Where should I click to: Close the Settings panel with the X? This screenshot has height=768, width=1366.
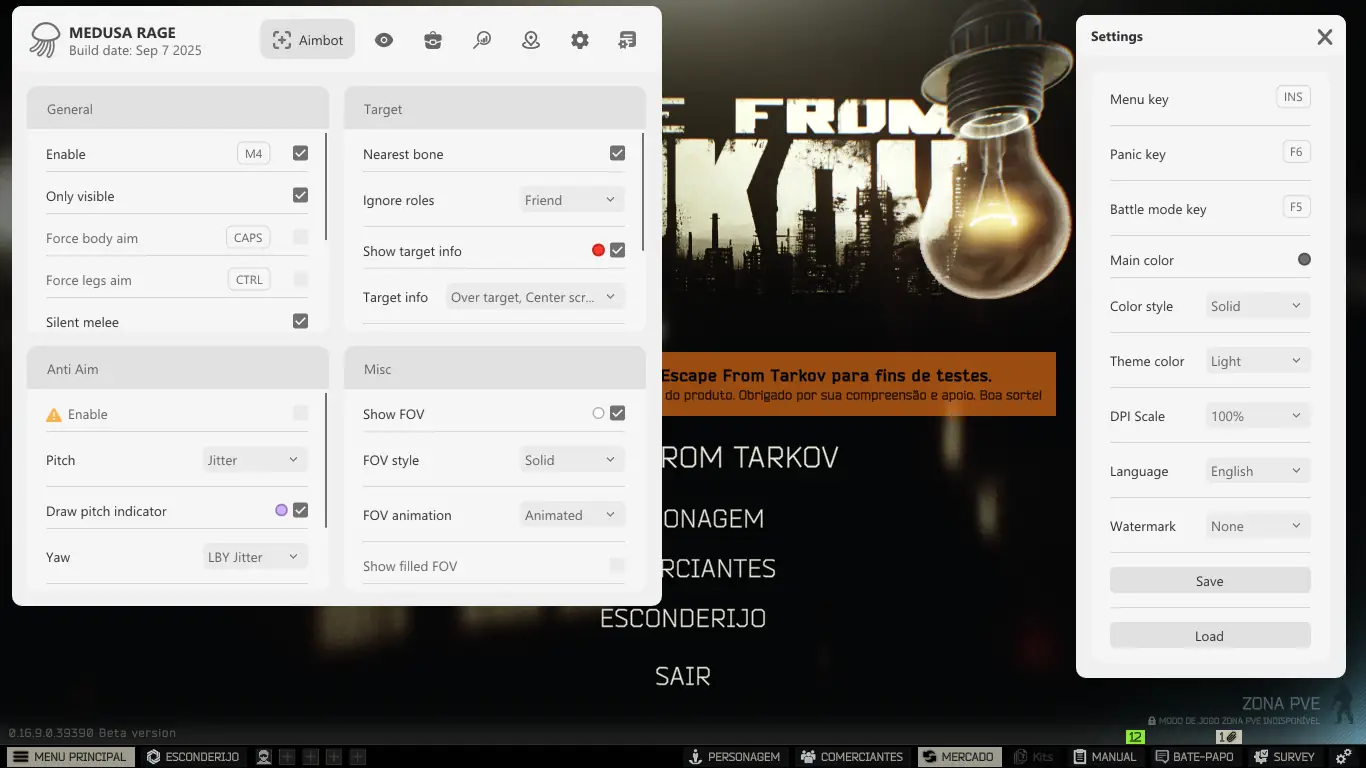pos(1325,37)
